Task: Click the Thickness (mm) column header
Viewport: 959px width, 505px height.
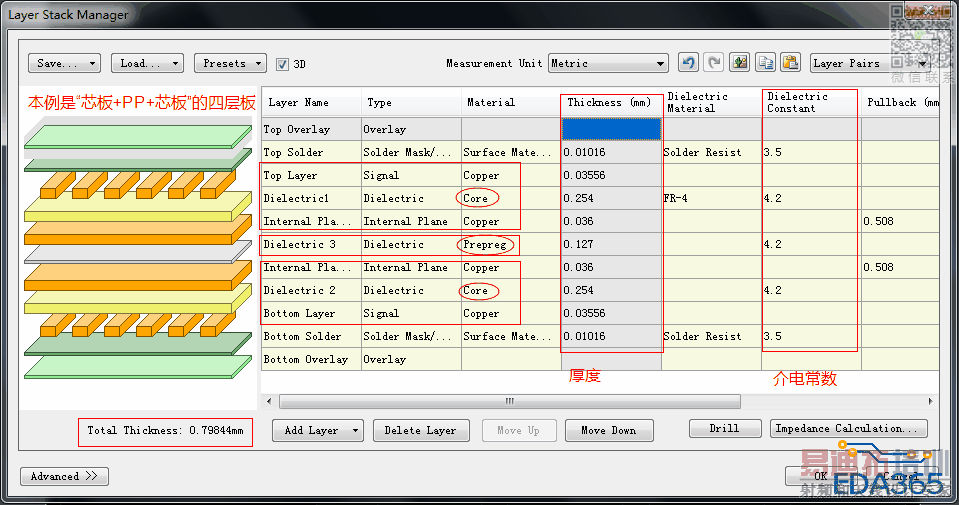Action: point(611,103)
